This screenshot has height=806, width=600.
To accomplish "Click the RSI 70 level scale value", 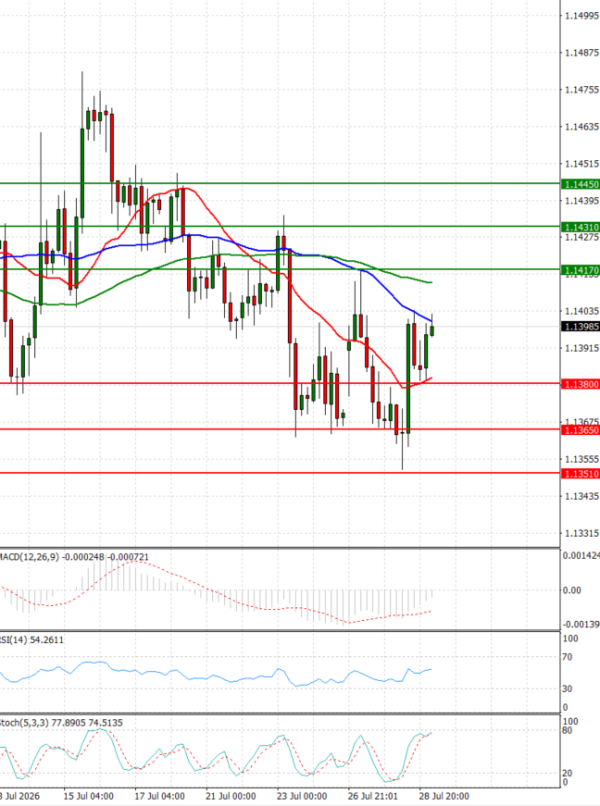I will (567, 657).
